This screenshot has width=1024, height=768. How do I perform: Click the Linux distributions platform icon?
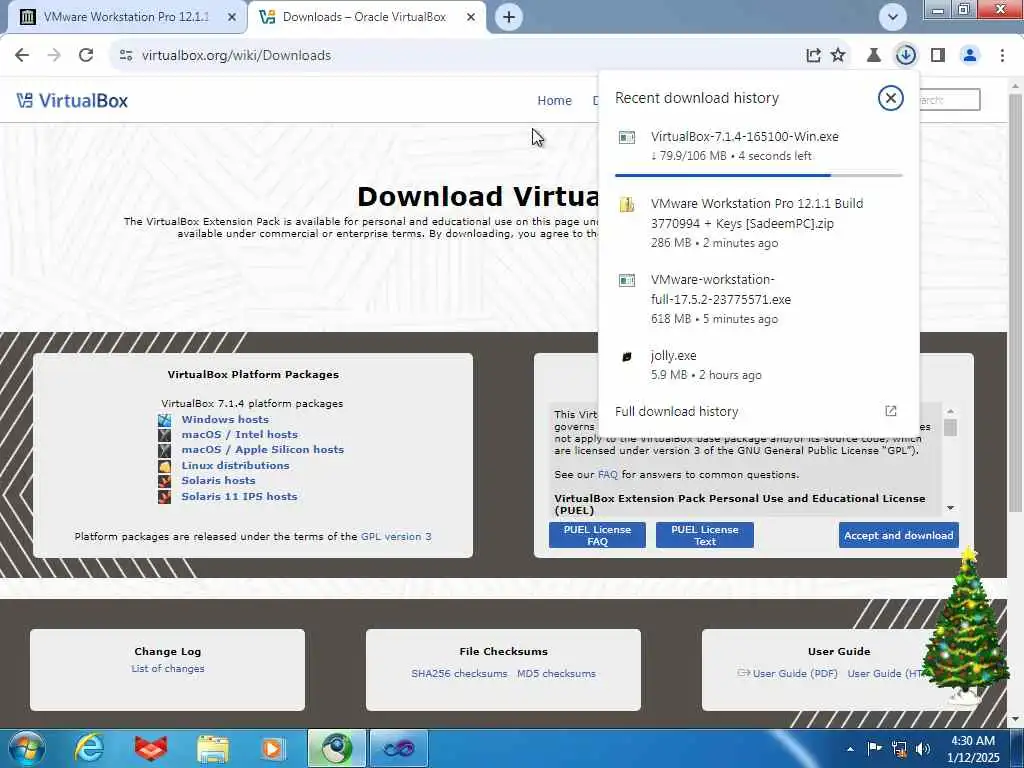[x=165, y=466]
